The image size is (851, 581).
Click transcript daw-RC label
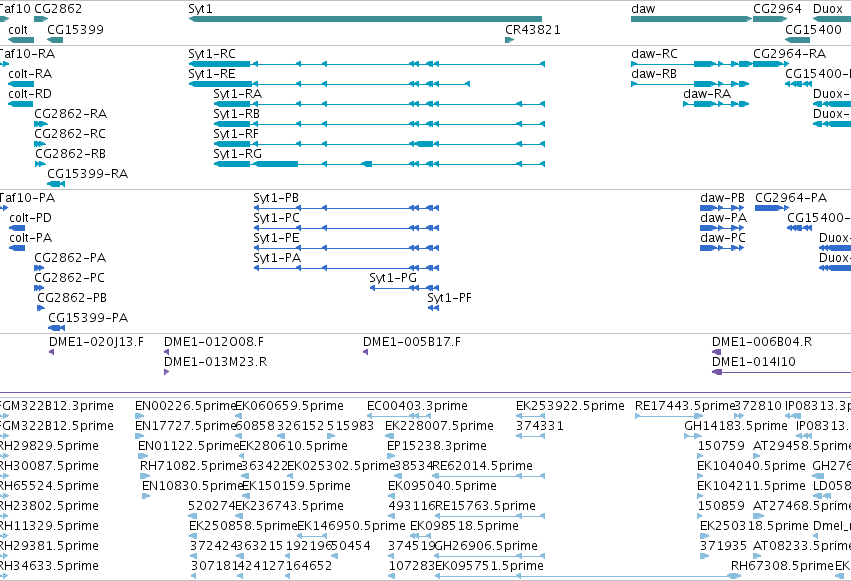pyautogui.click(x=654, y=54)
